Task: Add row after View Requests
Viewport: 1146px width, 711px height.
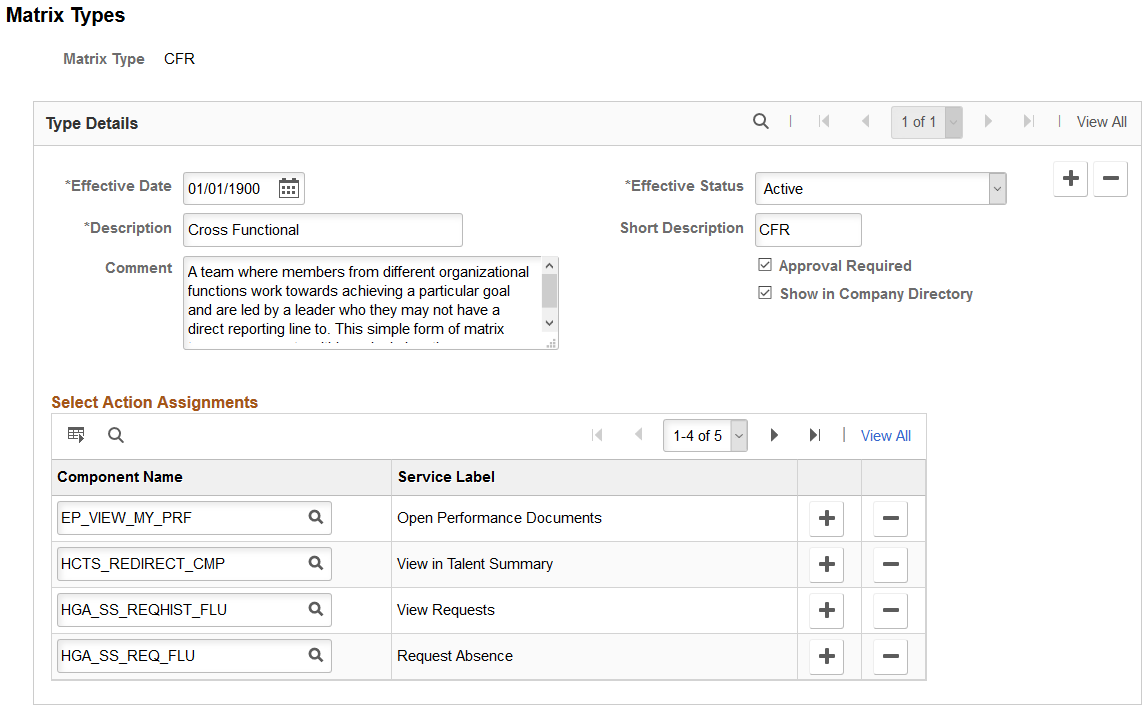Action: coord(827,610)
